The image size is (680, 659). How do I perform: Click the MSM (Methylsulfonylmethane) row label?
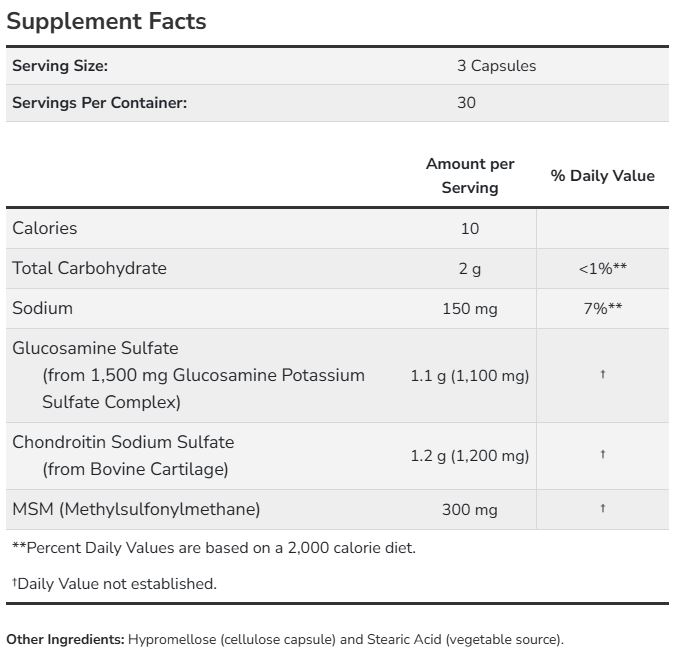click(136, 509)
